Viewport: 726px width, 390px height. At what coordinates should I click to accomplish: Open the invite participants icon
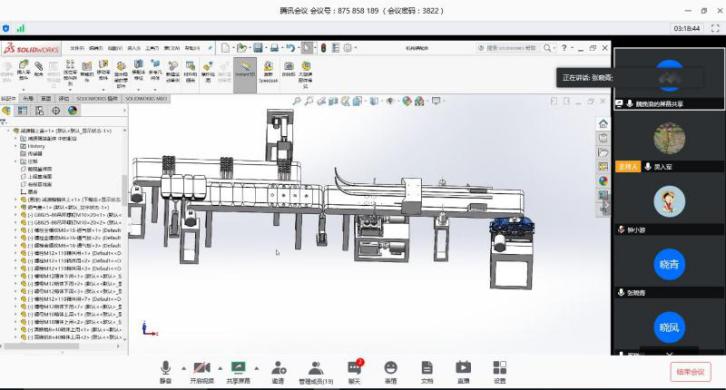click(278, 372)
